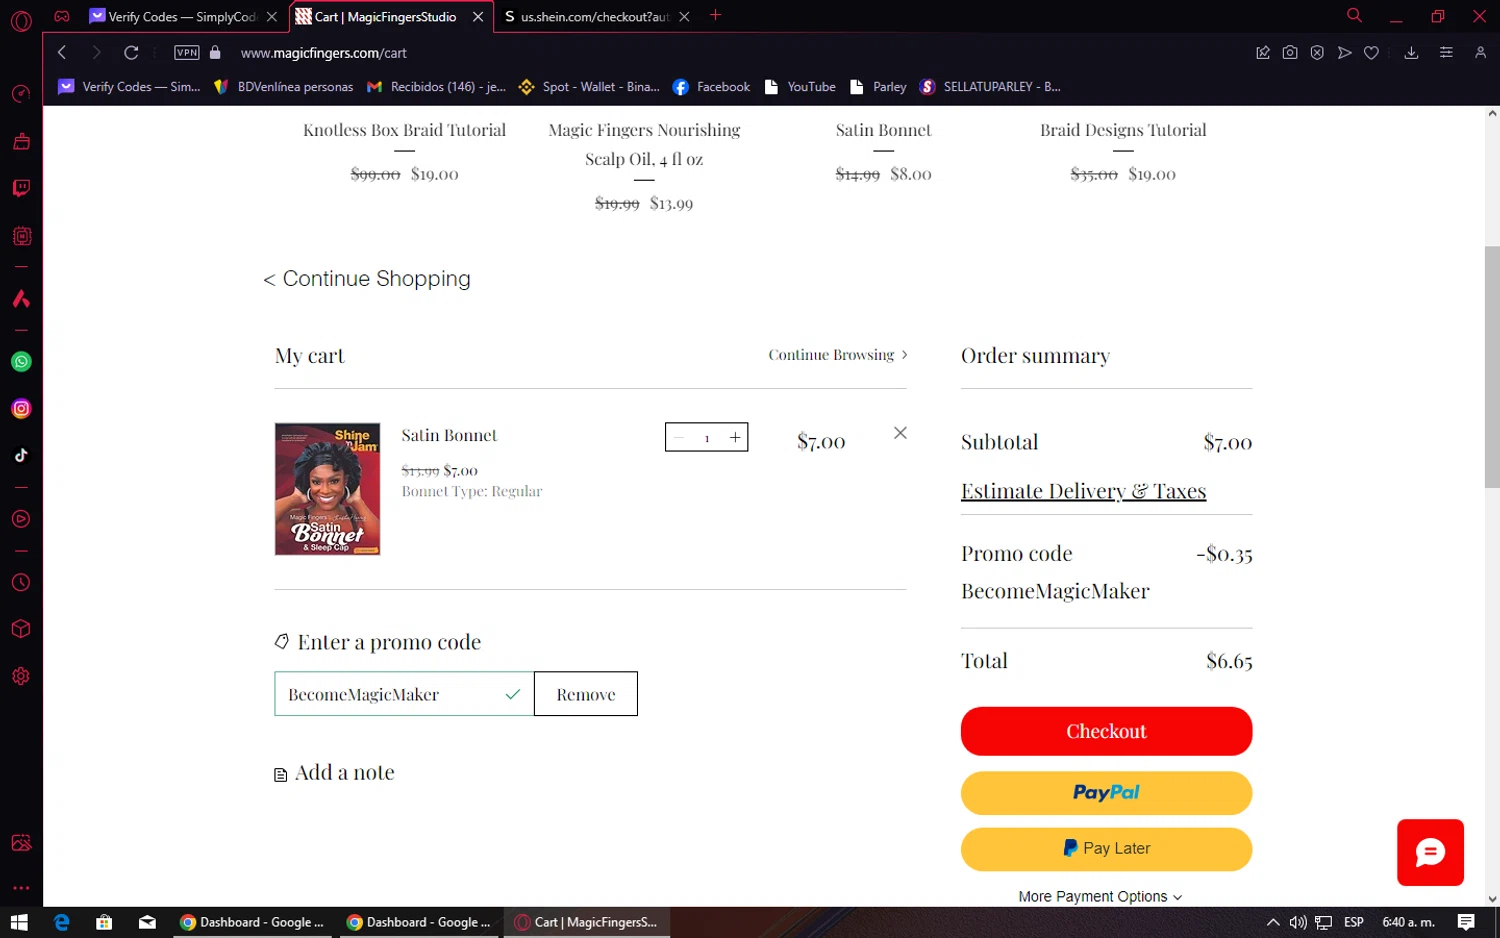
Task: Remove Satin Bonnet from cart
Action: (900, 433)
